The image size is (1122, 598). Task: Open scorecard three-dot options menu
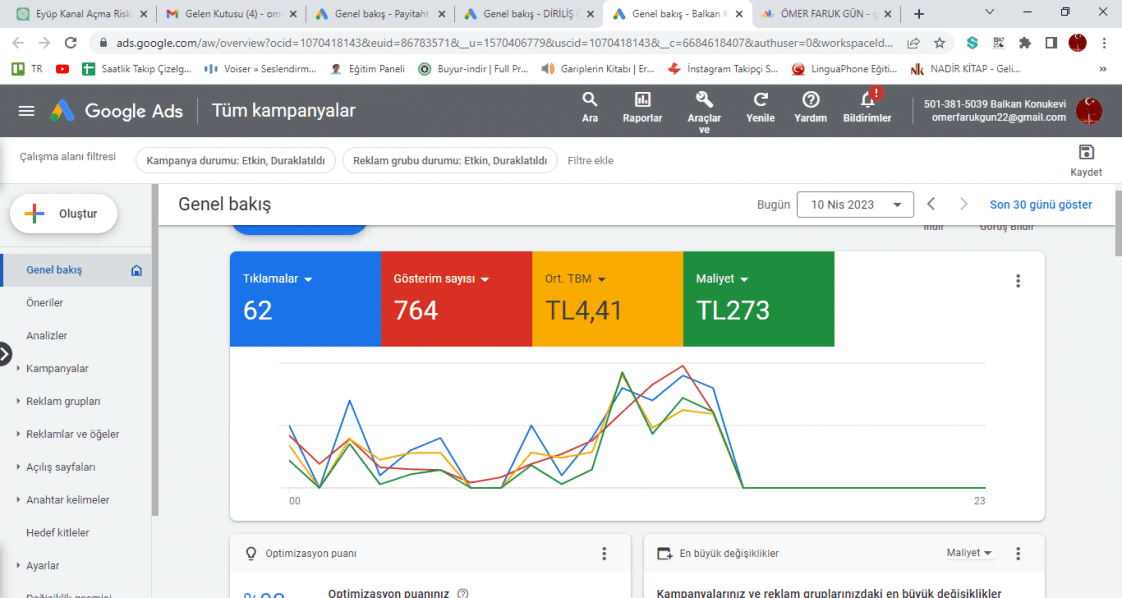tap(1018, 281)
